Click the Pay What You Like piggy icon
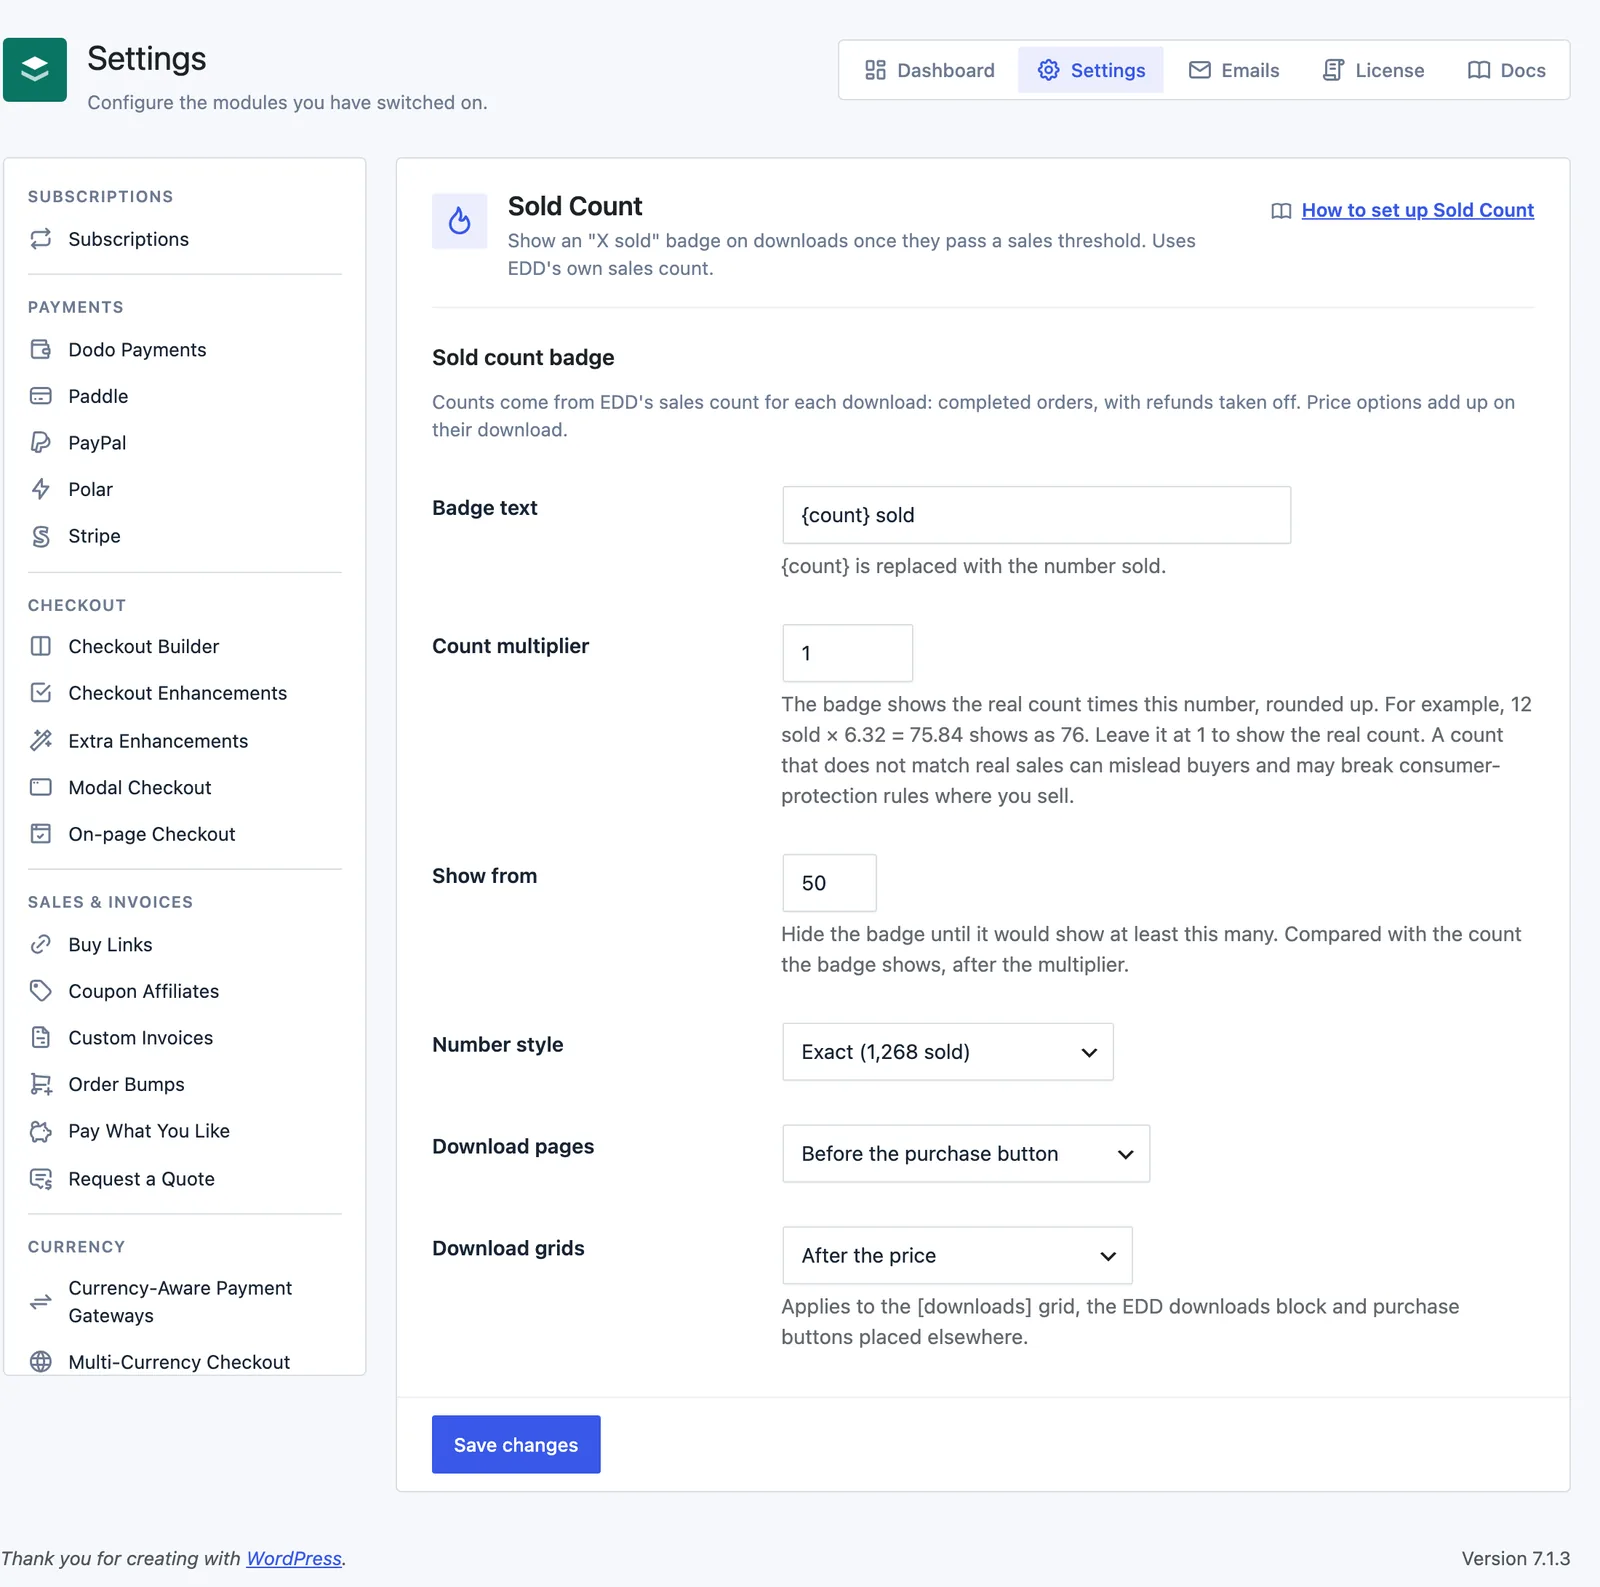The height and width of the screenshot is (1587, 1600). (41, 1131)
